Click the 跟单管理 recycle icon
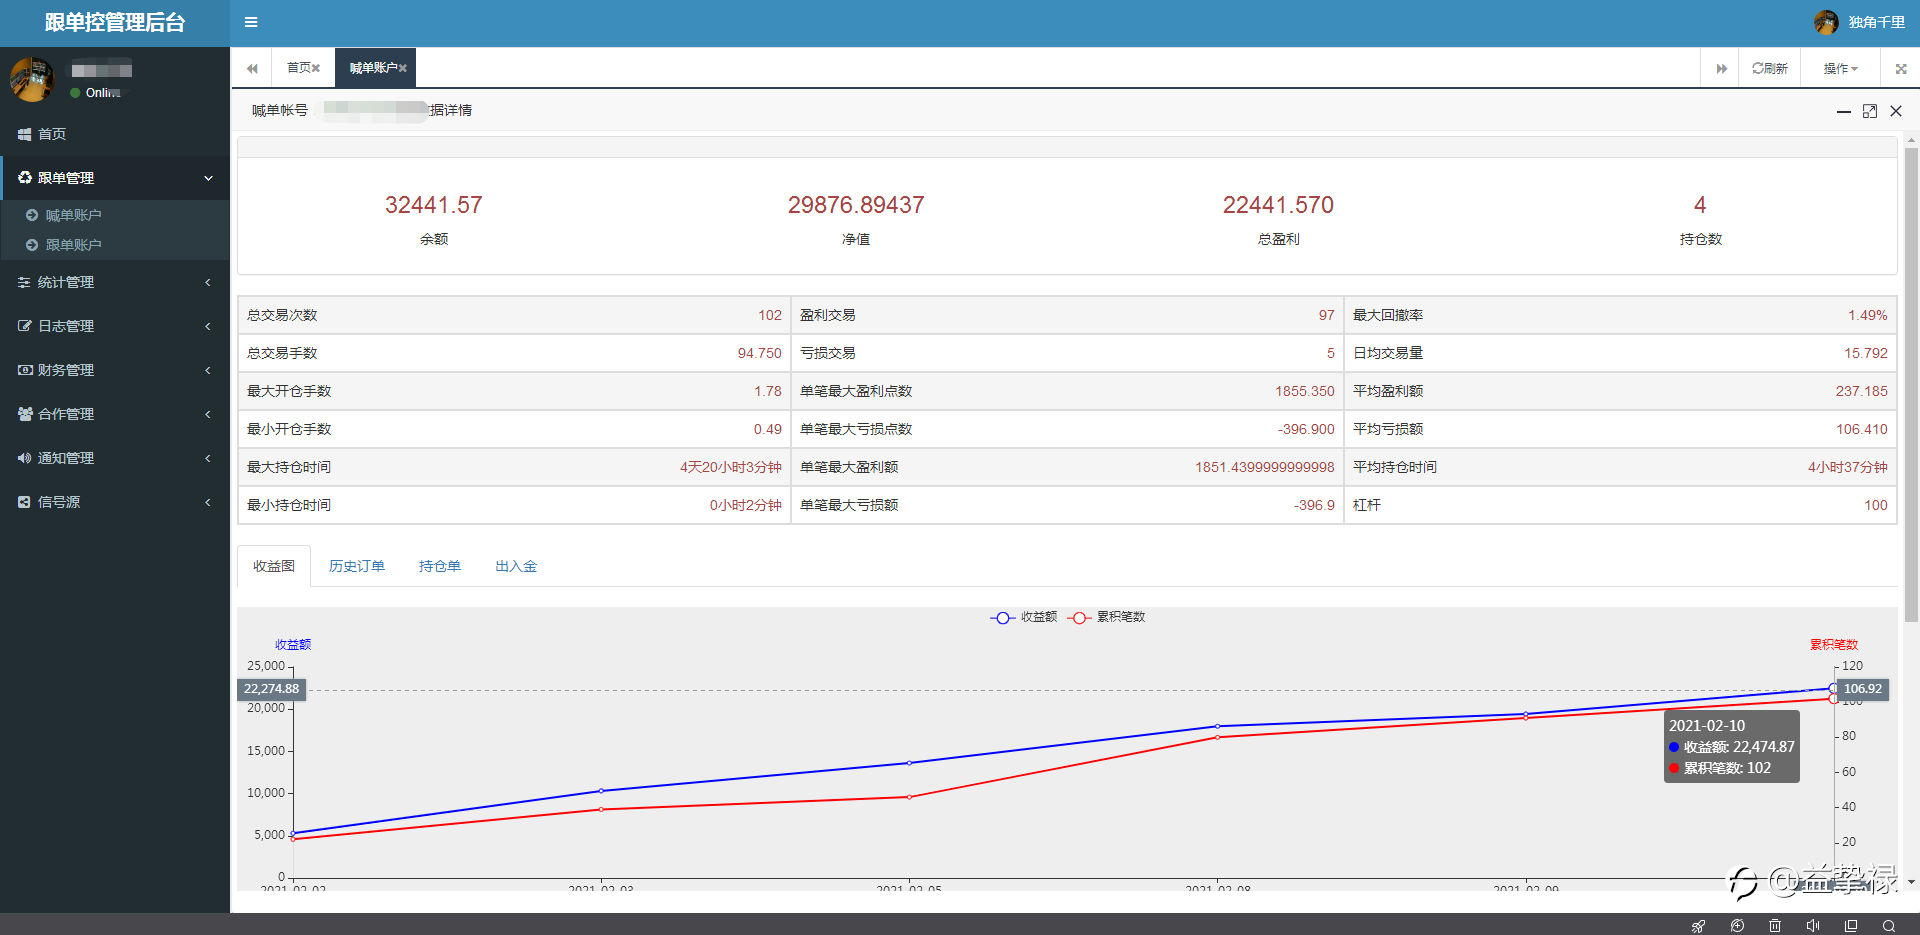The width and height of the screenshot is (1920, 935). coord(24,178)
